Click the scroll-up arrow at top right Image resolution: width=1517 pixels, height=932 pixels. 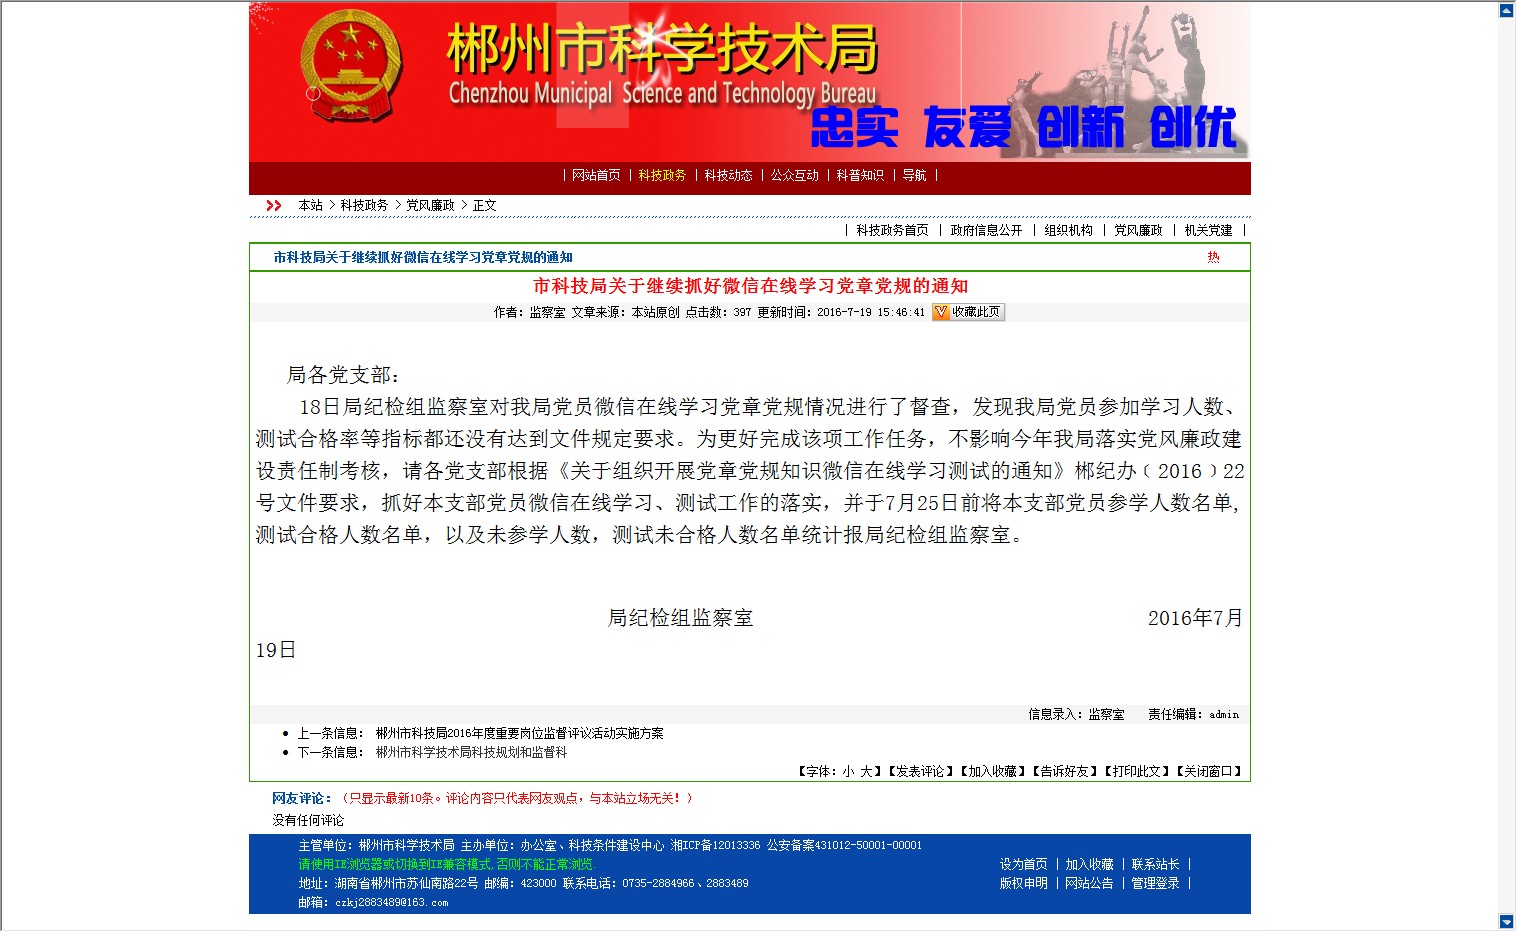pyautogui.click(x=1506, y=11)
